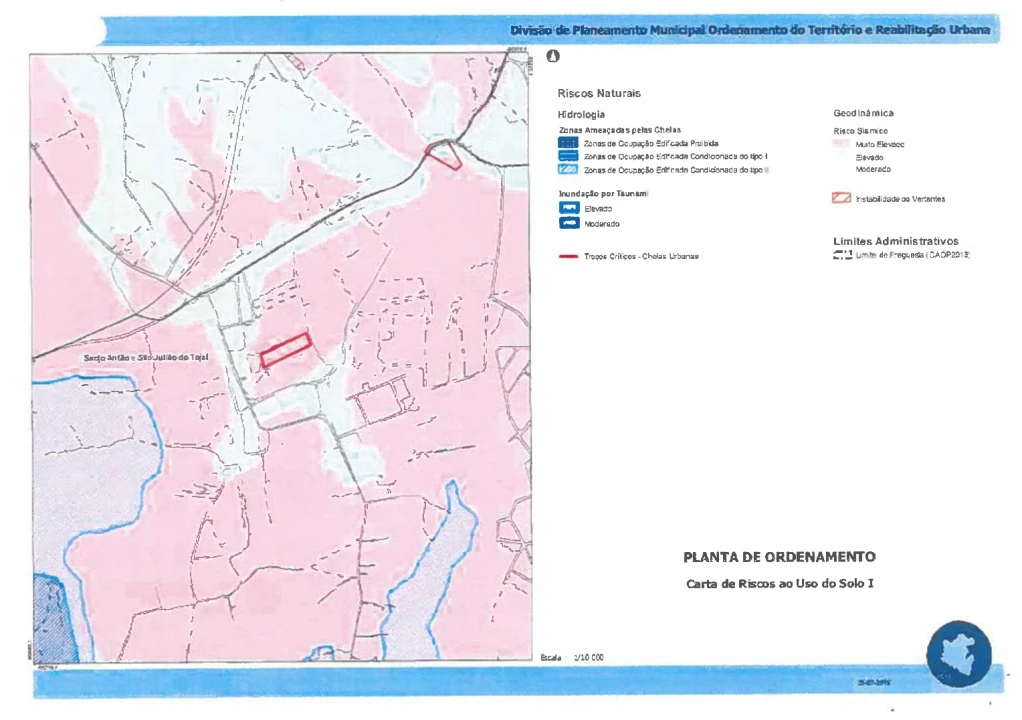This screenshot has width=1022, height=720.
Task: Click the Troços Críticos red line symbol
Action: 569,257
